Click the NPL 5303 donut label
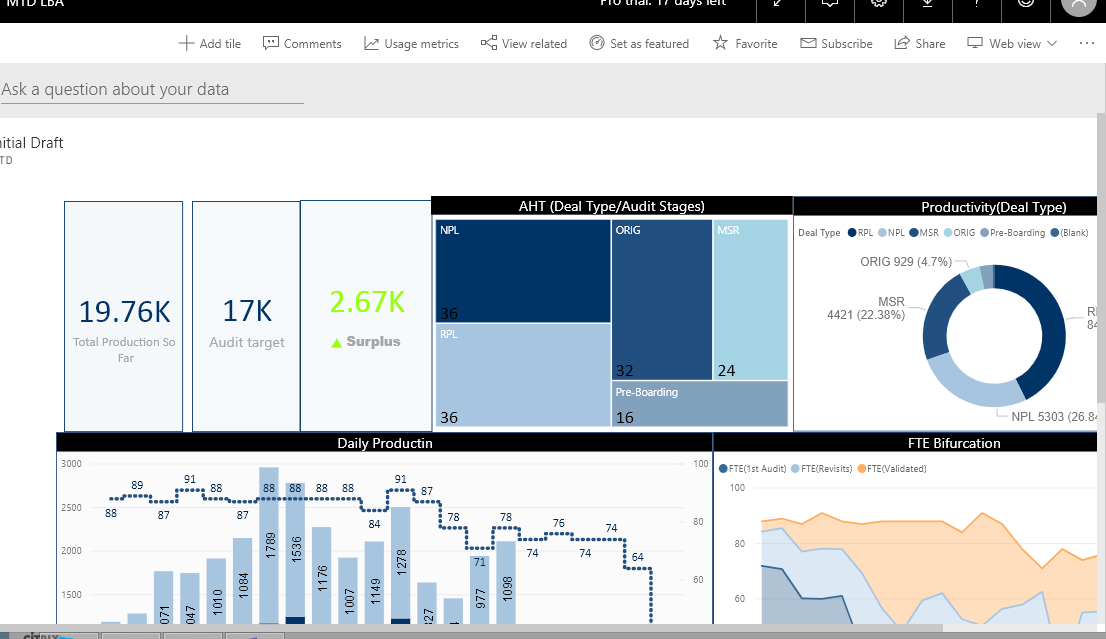This screenshot has height=639, width=1106. 1054,417
